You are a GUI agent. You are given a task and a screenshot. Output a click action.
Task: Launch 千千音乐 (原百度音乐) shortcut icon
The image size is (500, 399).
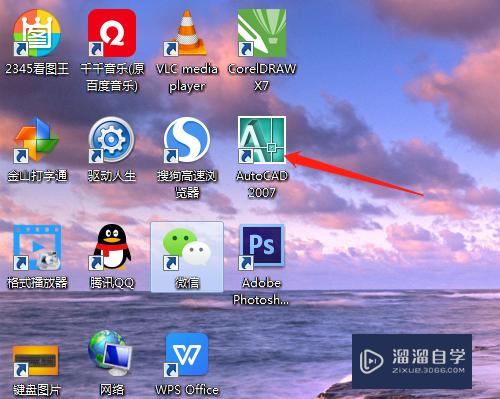(x=112, y=33)
